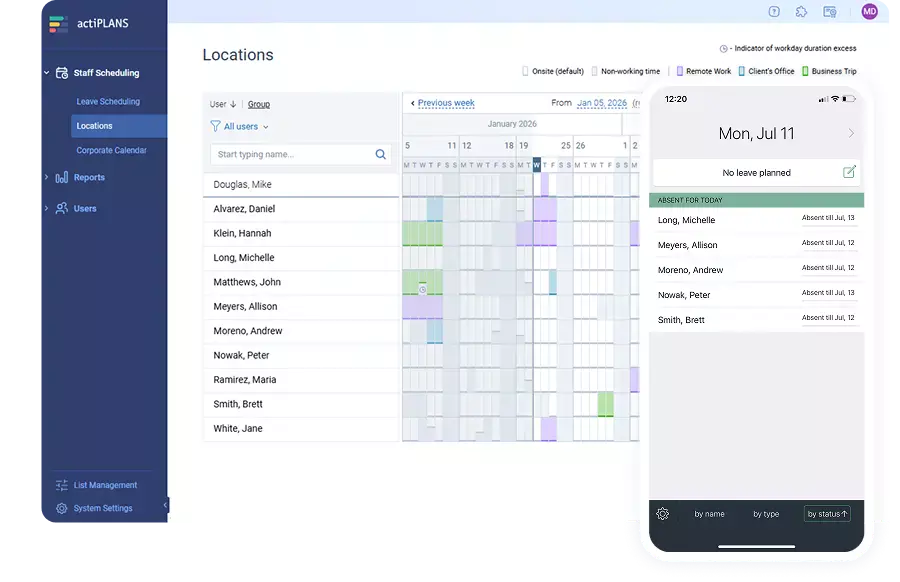The image size is (900, 582).
Task: Expand the Reports sidebar section
Action: coord(47,178)
